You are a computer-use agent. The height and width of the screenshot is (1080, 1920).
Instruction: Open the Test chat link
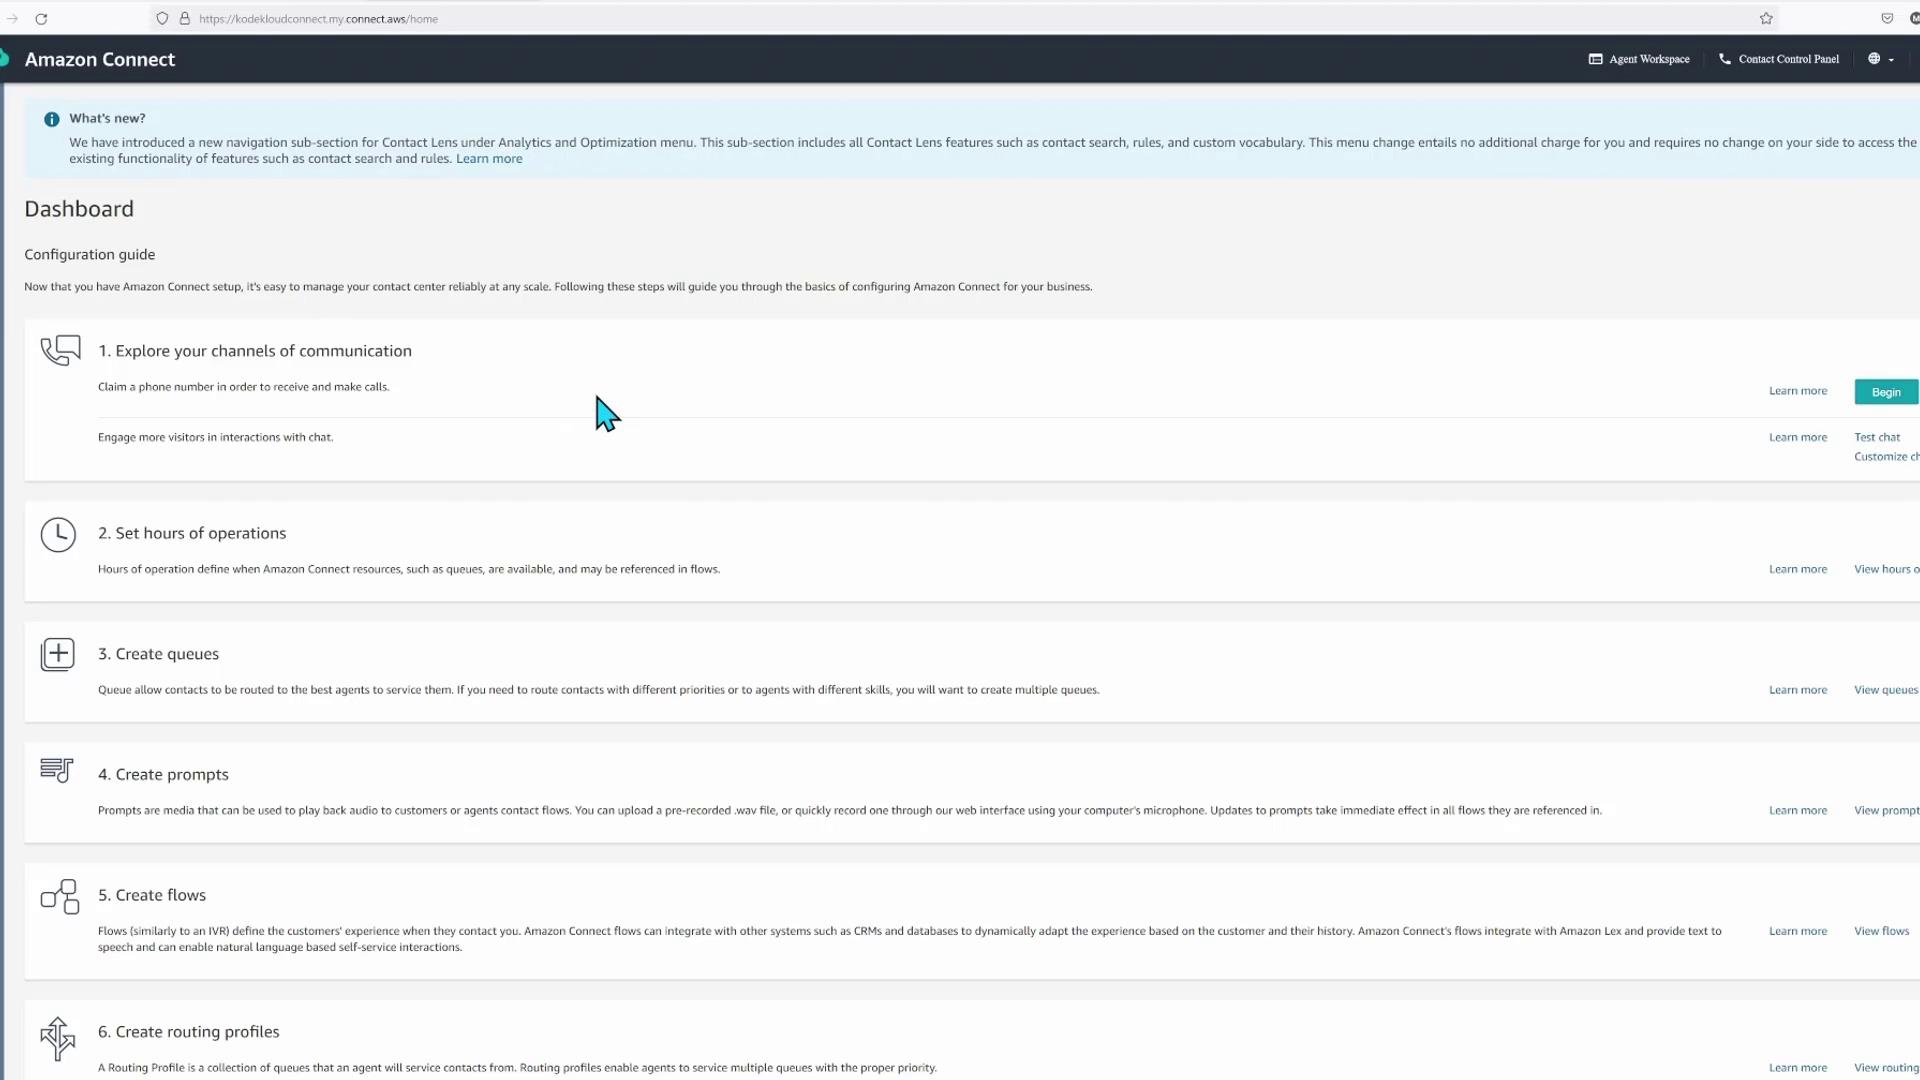pyautogui.click(x=1877, y=437)
